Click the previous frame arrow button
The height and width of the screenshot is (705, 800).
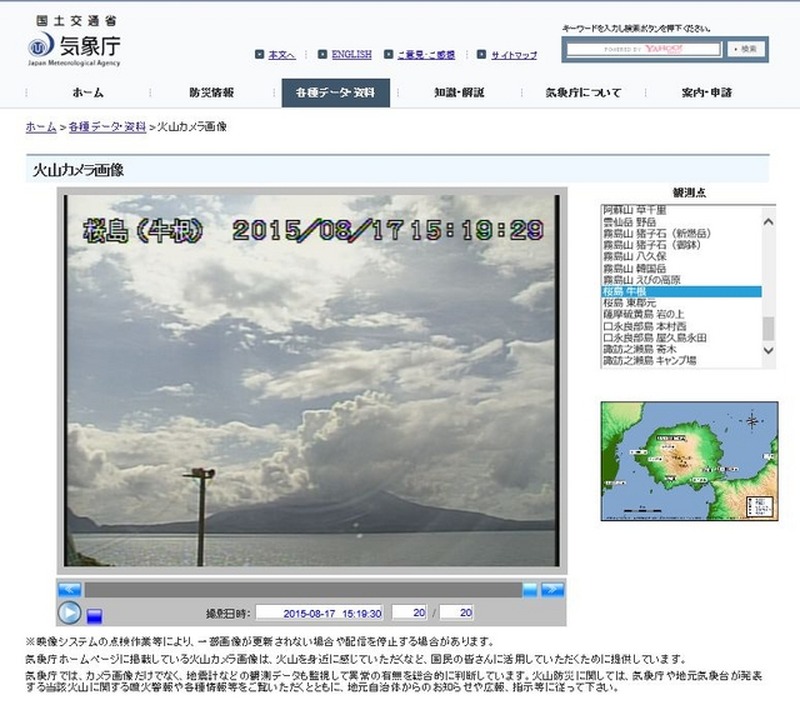pos(69,589)
